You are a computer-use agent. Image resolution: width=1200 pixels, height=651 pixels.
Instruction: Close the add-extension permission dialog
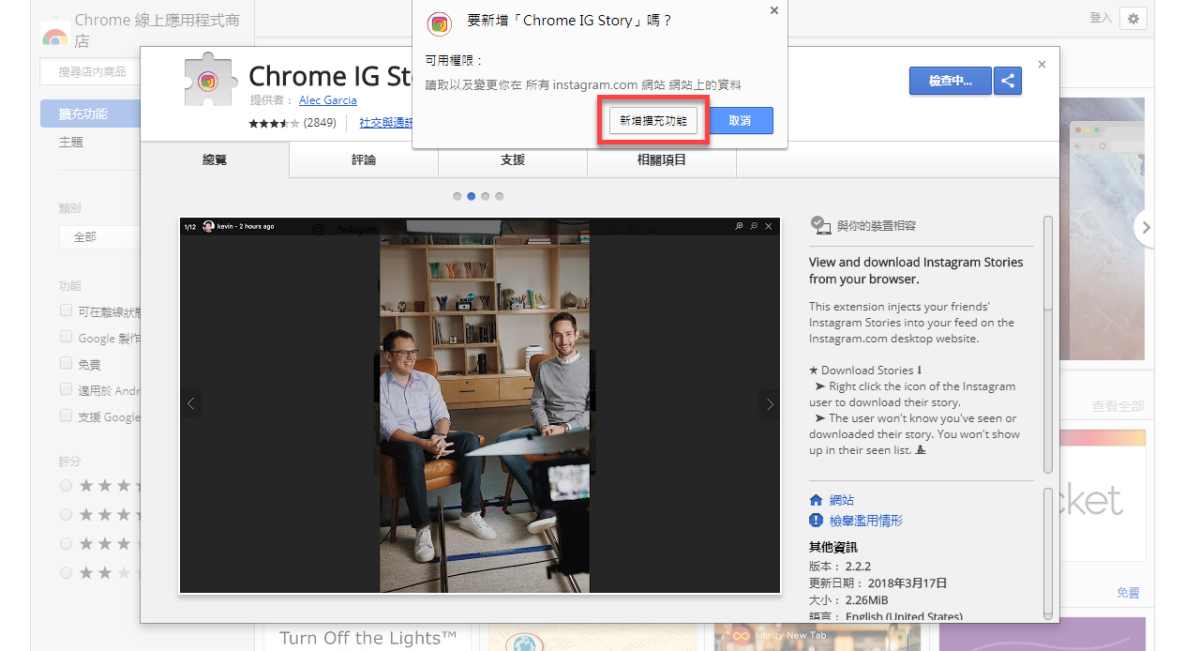point(773,10)
